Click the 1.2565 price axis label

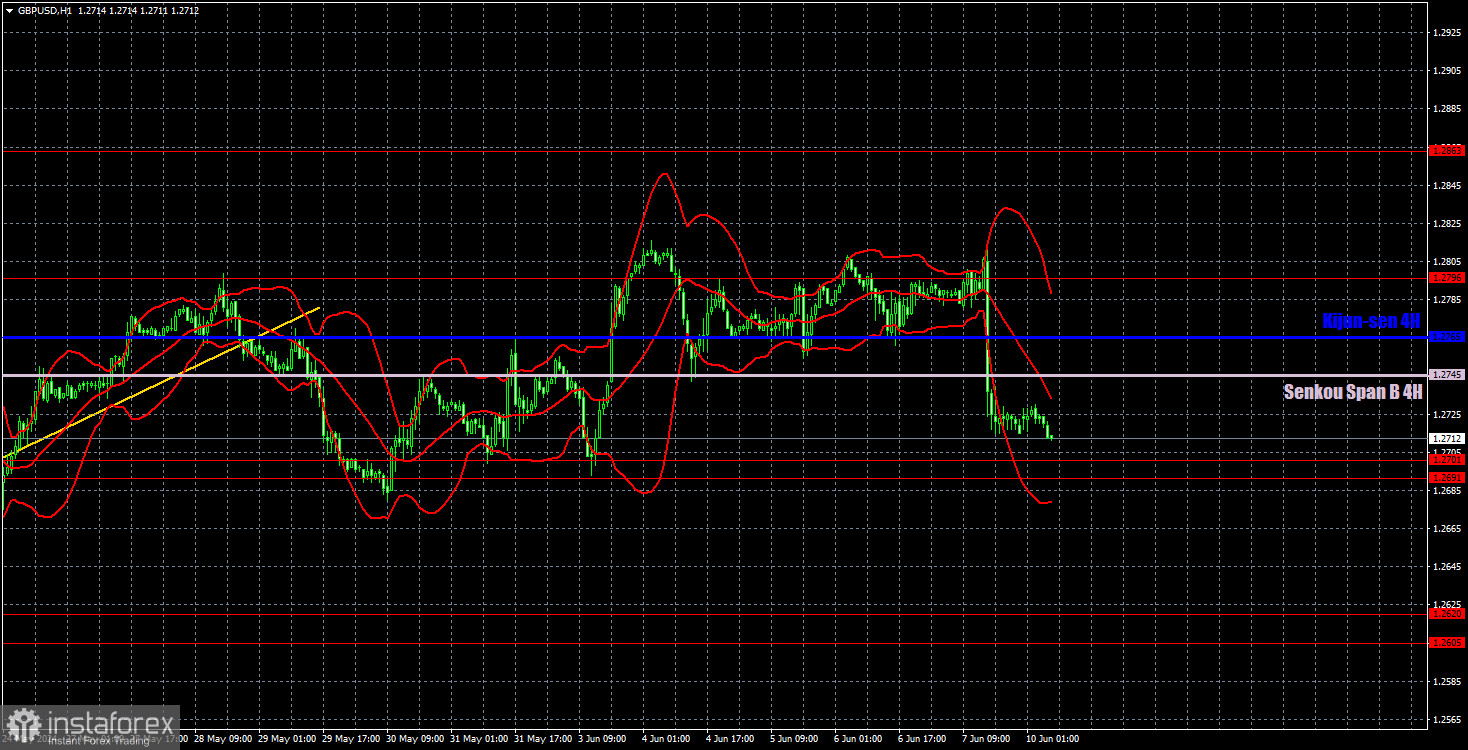[x=1447, y=720]
